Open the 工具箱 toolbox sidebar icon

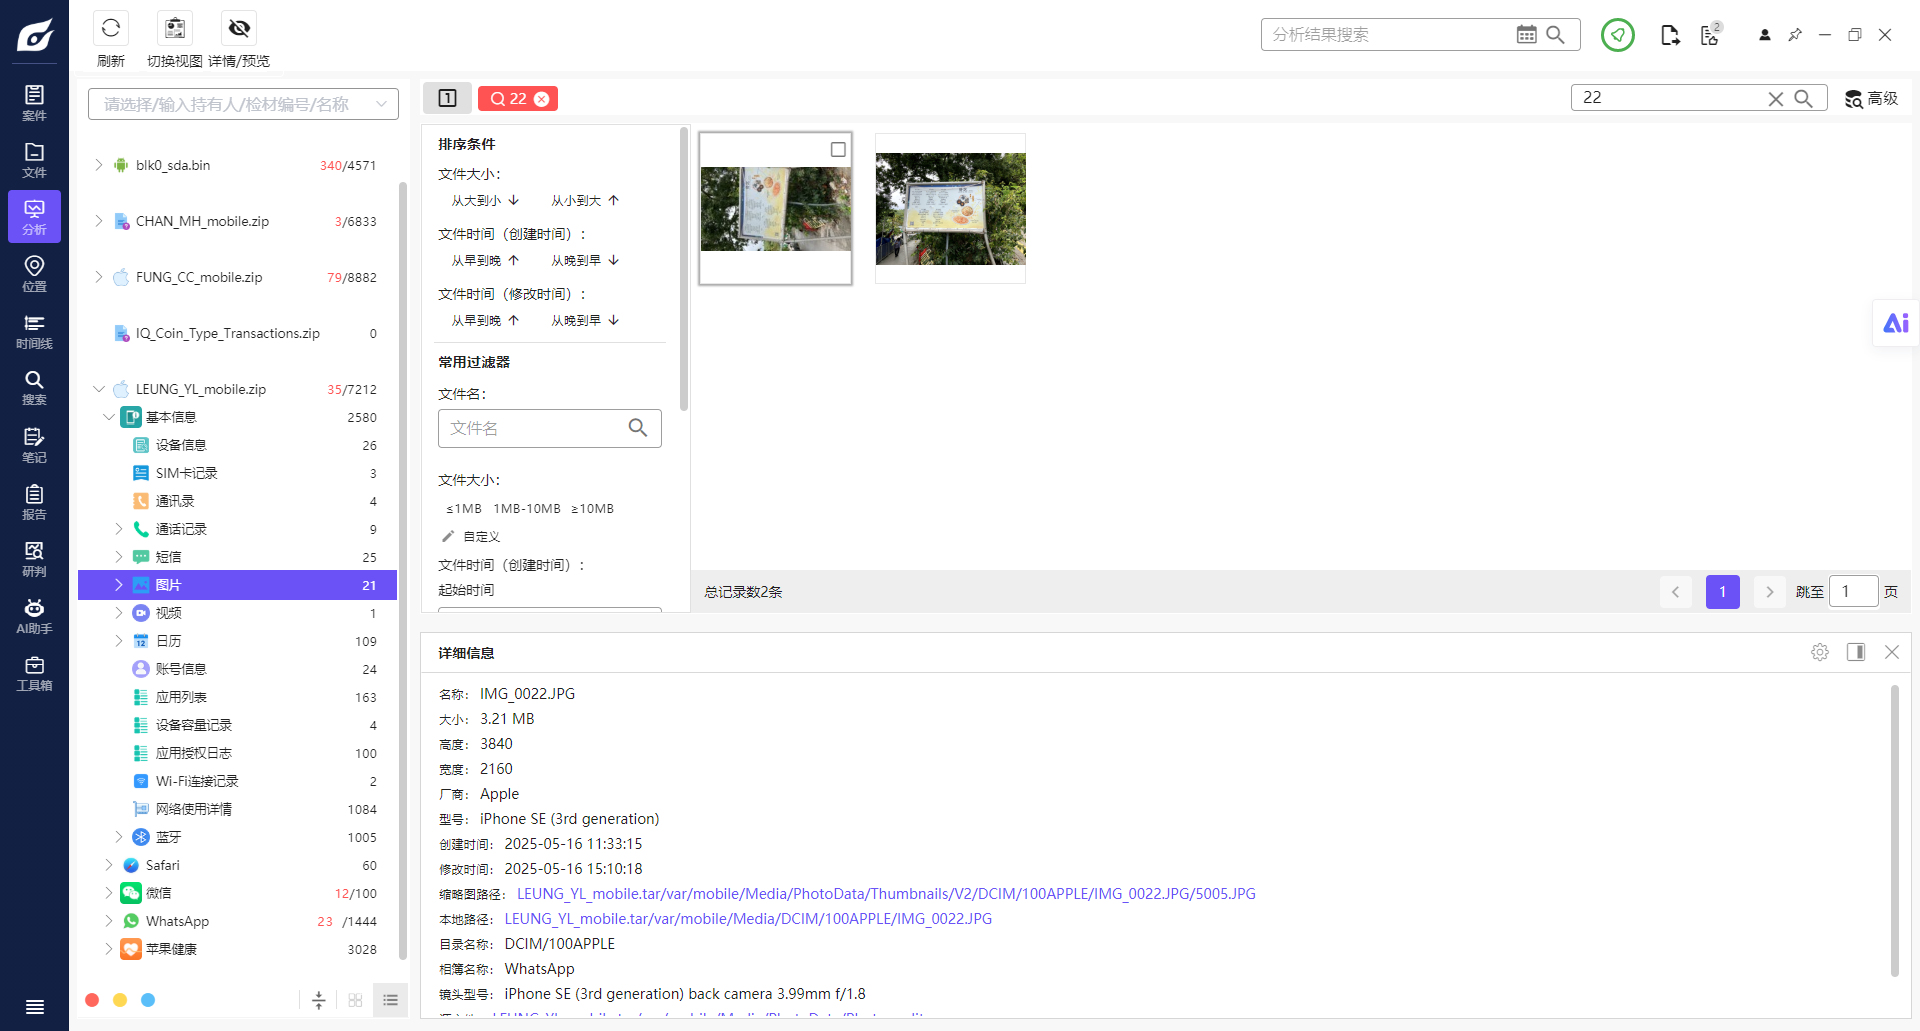tap(34, 674)
